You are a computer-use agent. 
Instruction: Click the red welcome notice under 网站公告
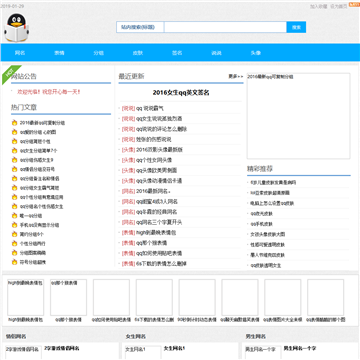(x=49, y=92)
